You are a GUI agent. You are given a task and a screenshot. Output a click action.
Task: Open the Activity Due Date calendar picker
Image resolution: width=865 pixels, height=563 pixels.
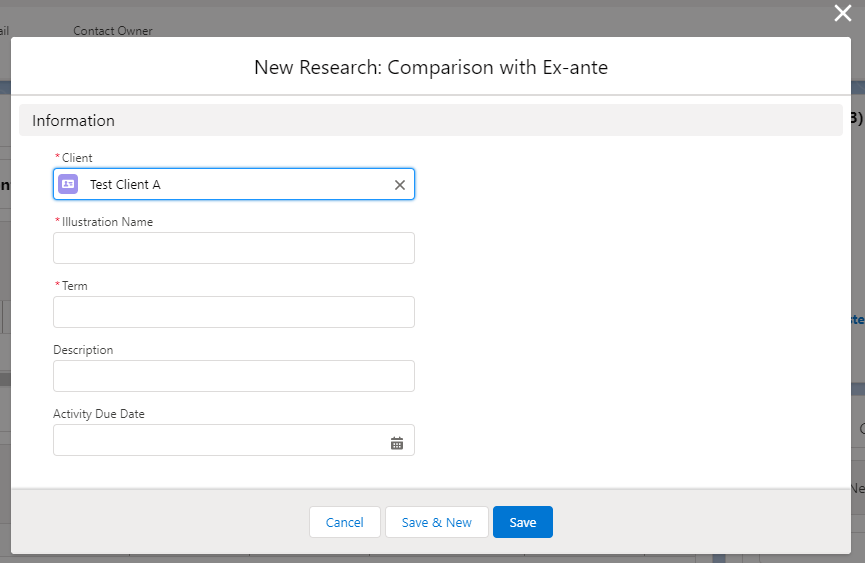[x=397, y=443]
